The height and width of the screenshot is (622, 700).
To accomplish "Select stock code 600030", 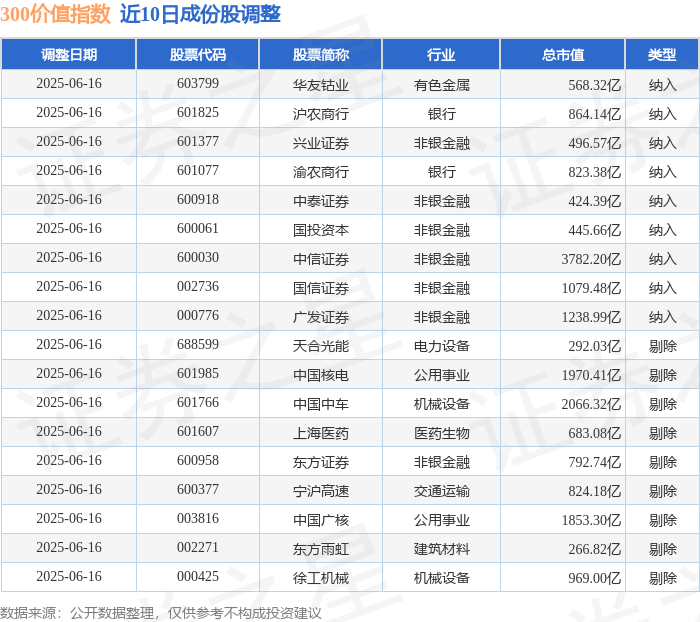I will [x=198, y=258].
